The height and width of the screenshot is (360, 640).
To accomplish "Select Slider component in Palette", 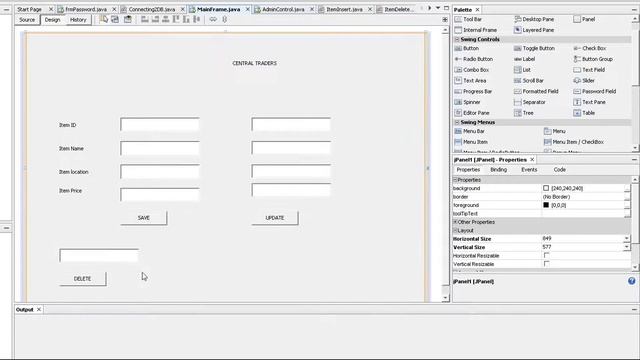I will [584, 81].
